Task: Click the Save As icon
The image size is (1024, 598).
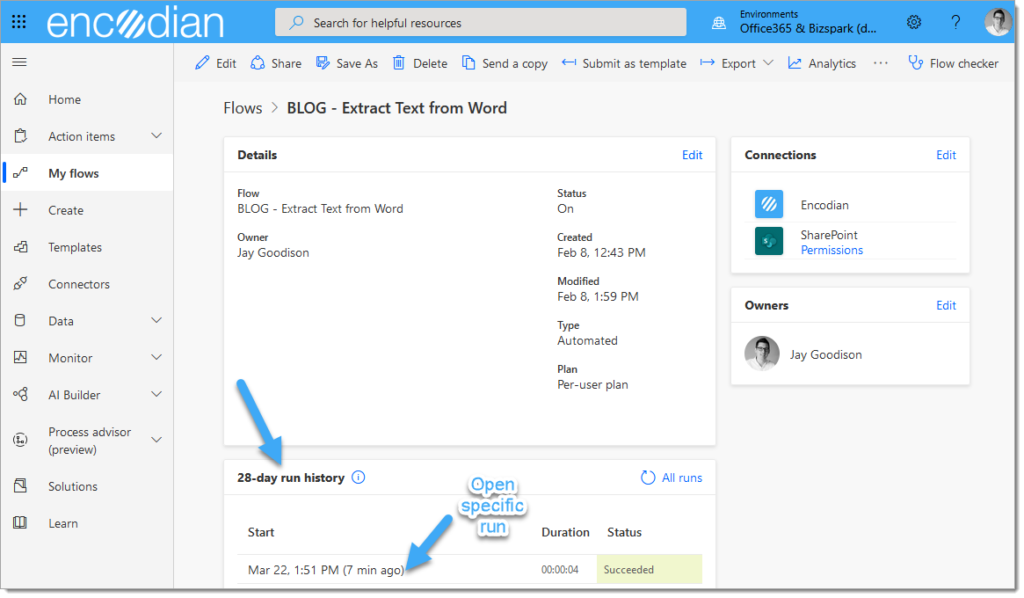Action: (323, 63)
